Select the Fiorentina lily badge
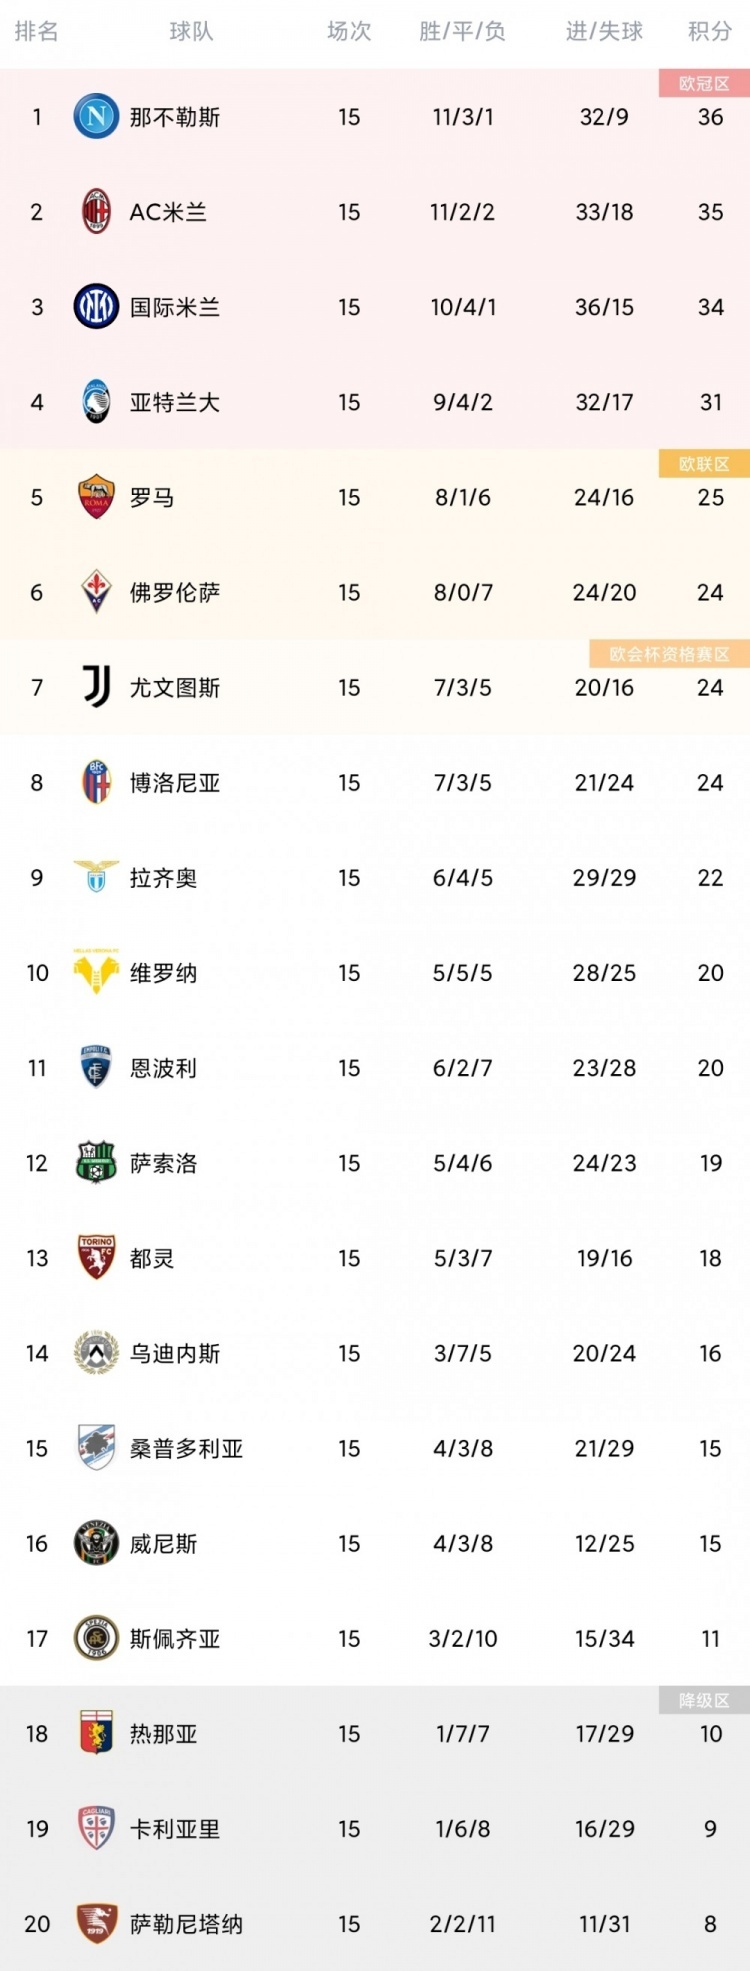This screenshot has height=1971, width=750. pos(96,592)
